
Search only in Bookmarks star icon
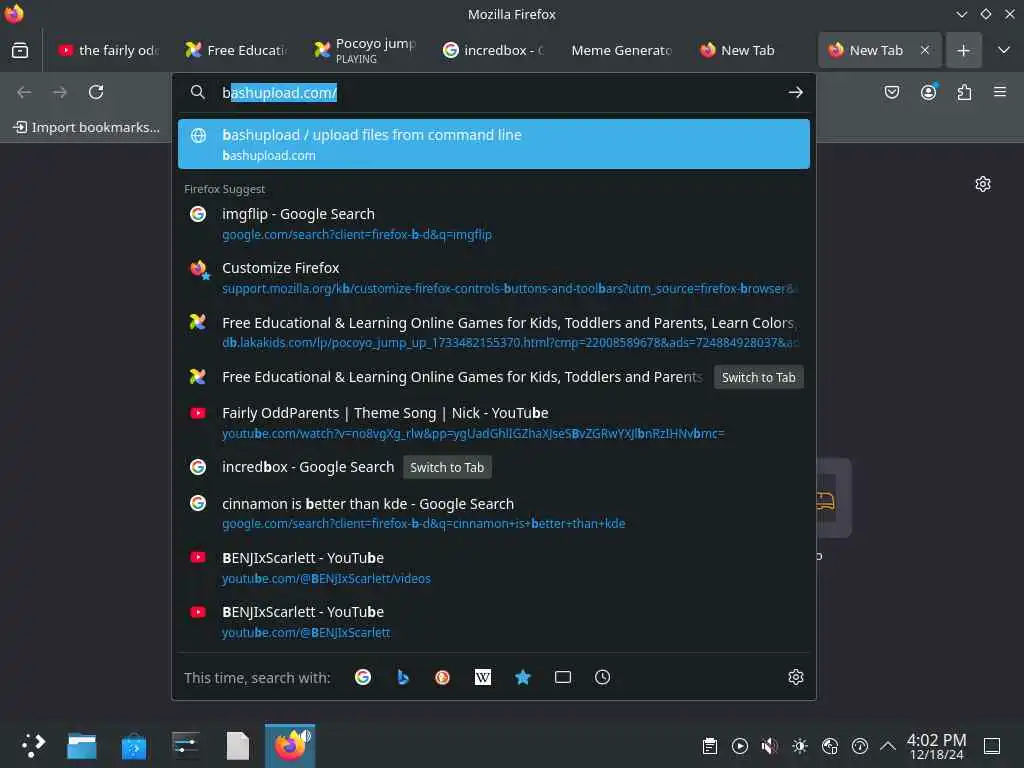[522, 677]
